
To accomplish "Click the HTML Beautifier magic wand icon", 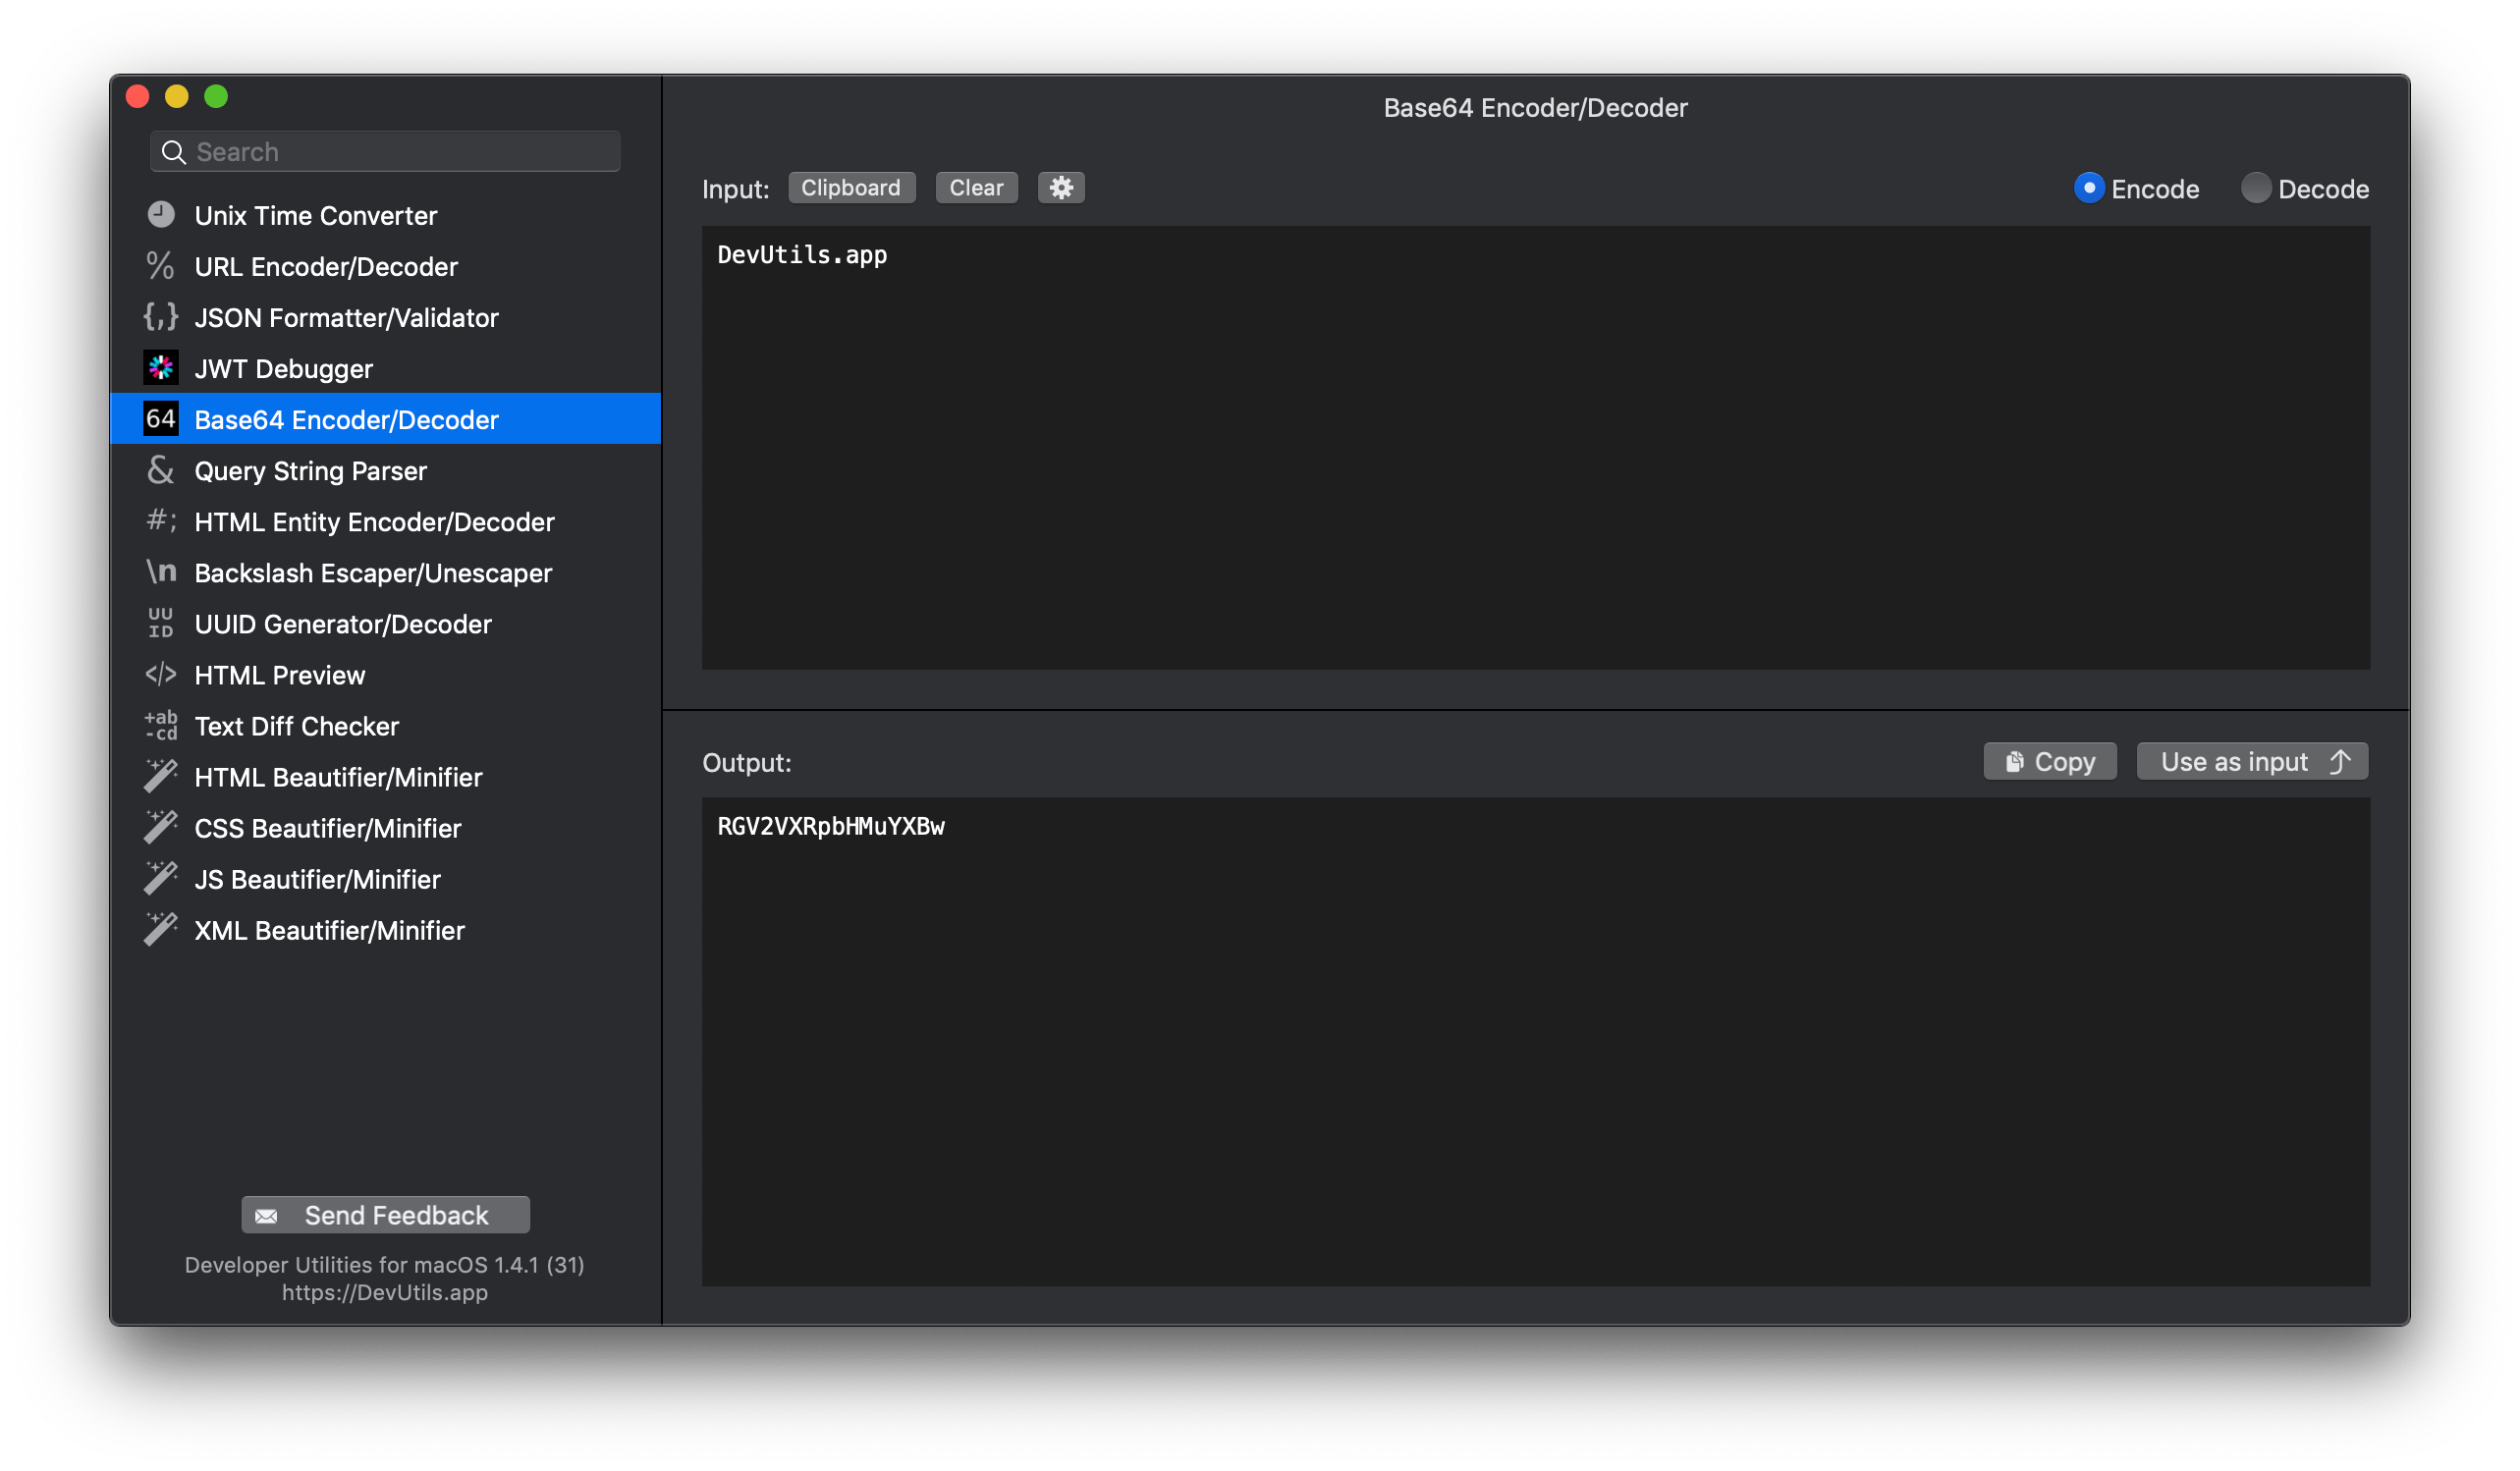I will pos(161,776).
